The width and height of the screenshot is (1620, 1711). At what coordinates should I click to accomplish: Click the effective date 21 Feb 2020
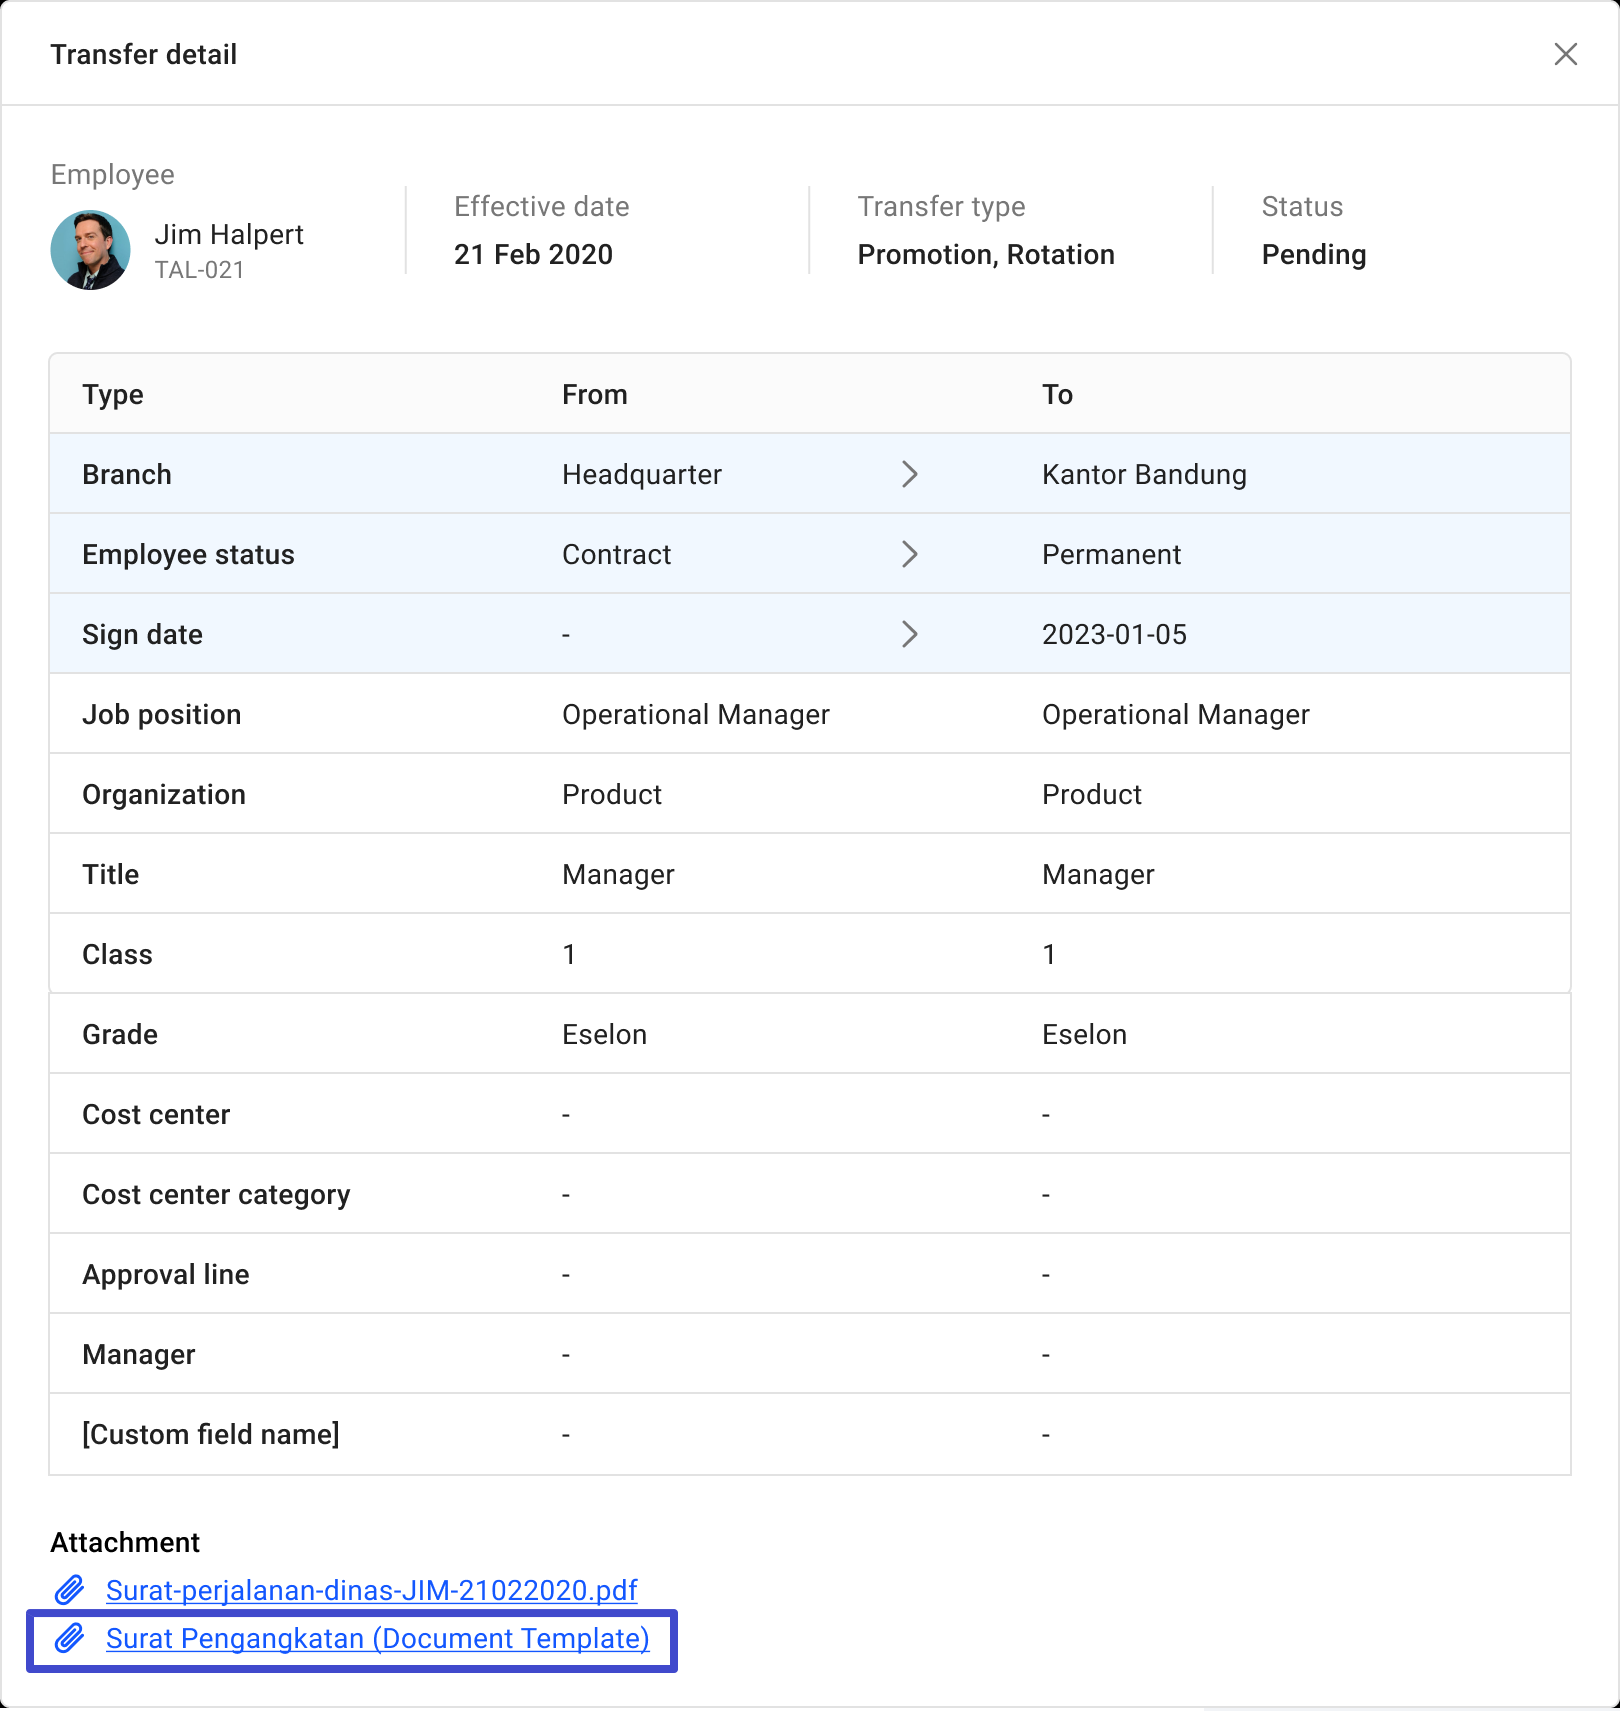point(533,254)
